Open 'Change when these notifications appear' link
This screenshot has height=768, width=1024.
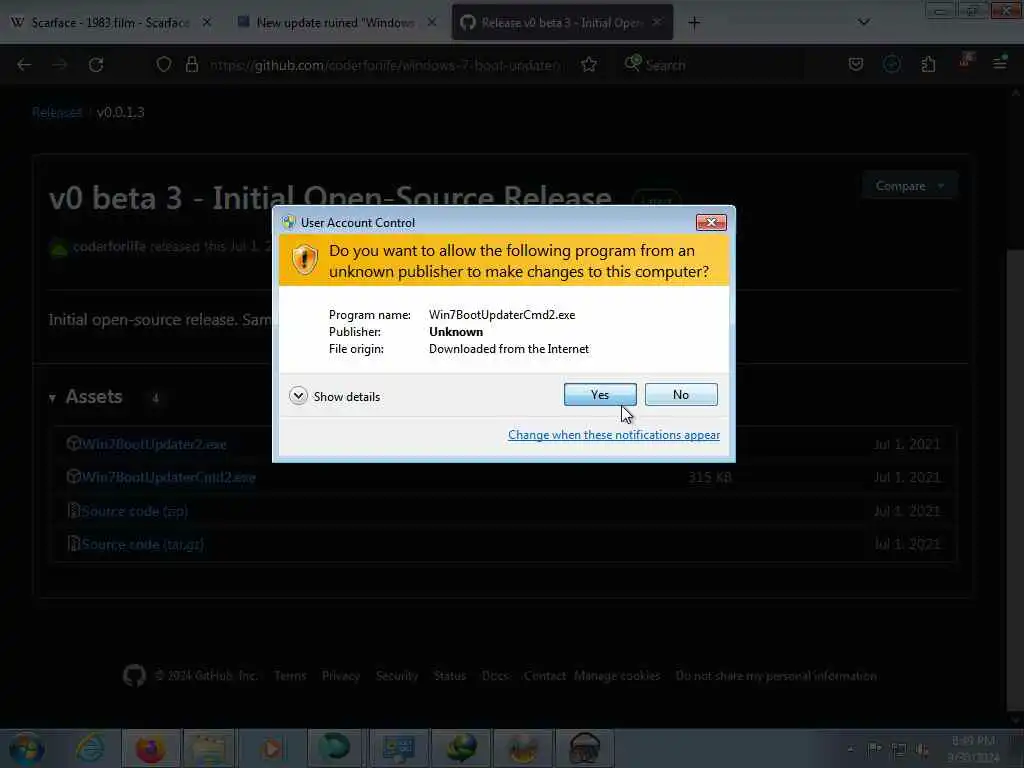tap(614, 435)
